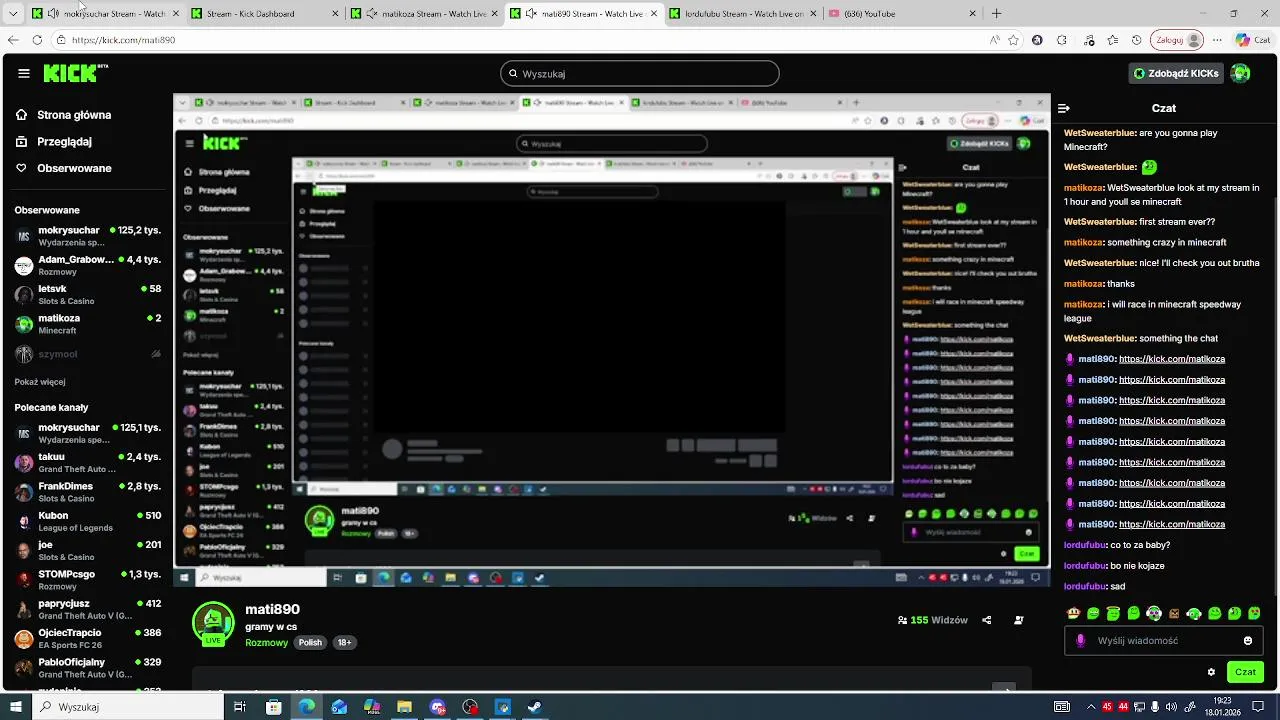This screenshot has height=720, width=1280.
Task: Click the 18+ tag
Action: [x=344, y=642]
